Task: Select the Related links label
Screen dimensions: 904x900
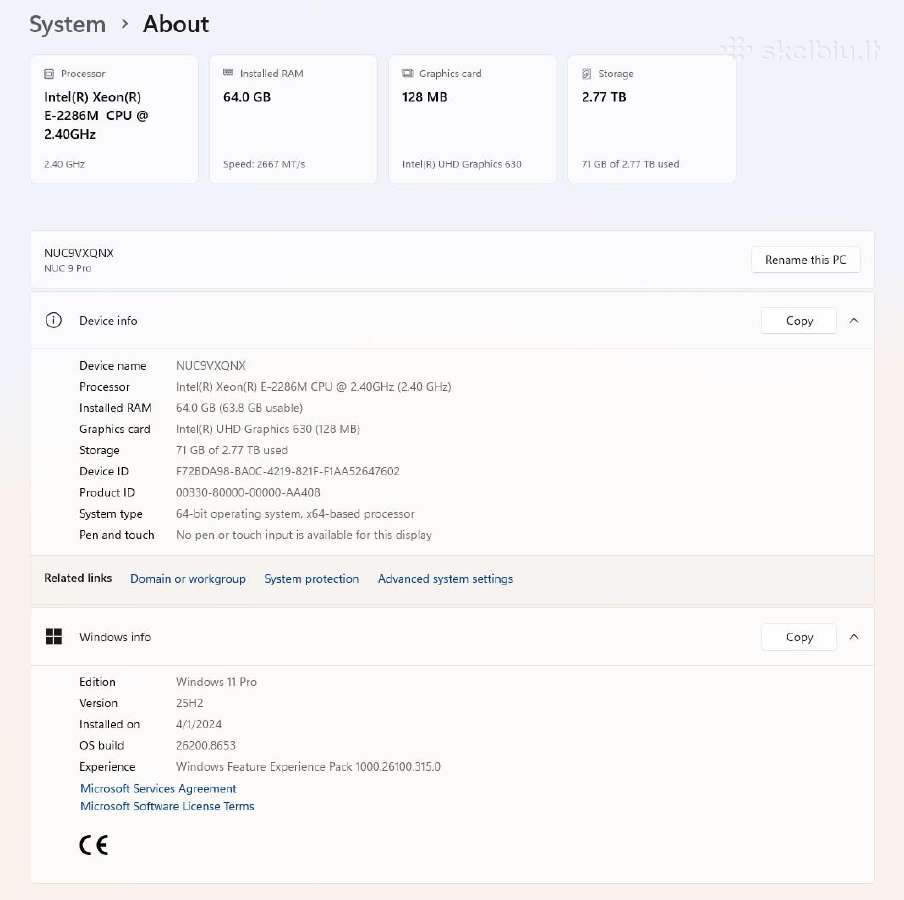Action: tap(78, 578)
